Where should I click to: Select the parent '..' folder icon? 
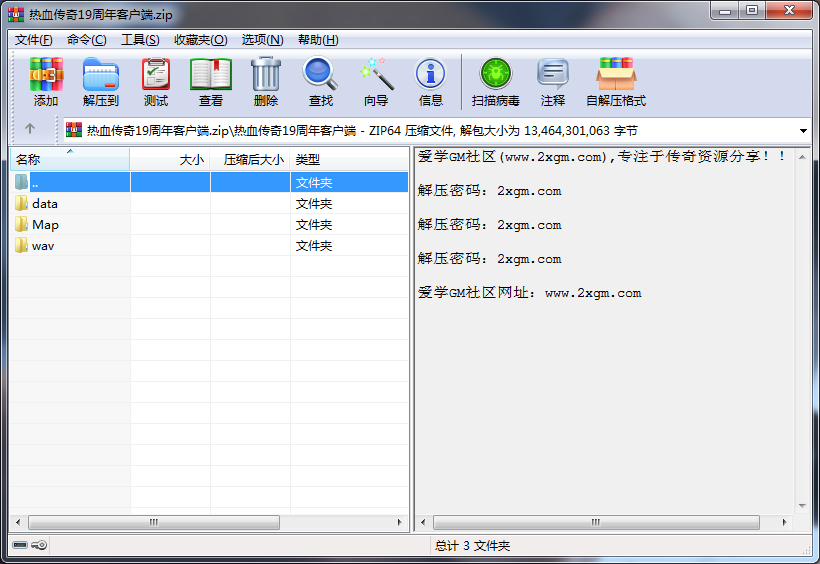pyautogui.click(x=21, y=182)
